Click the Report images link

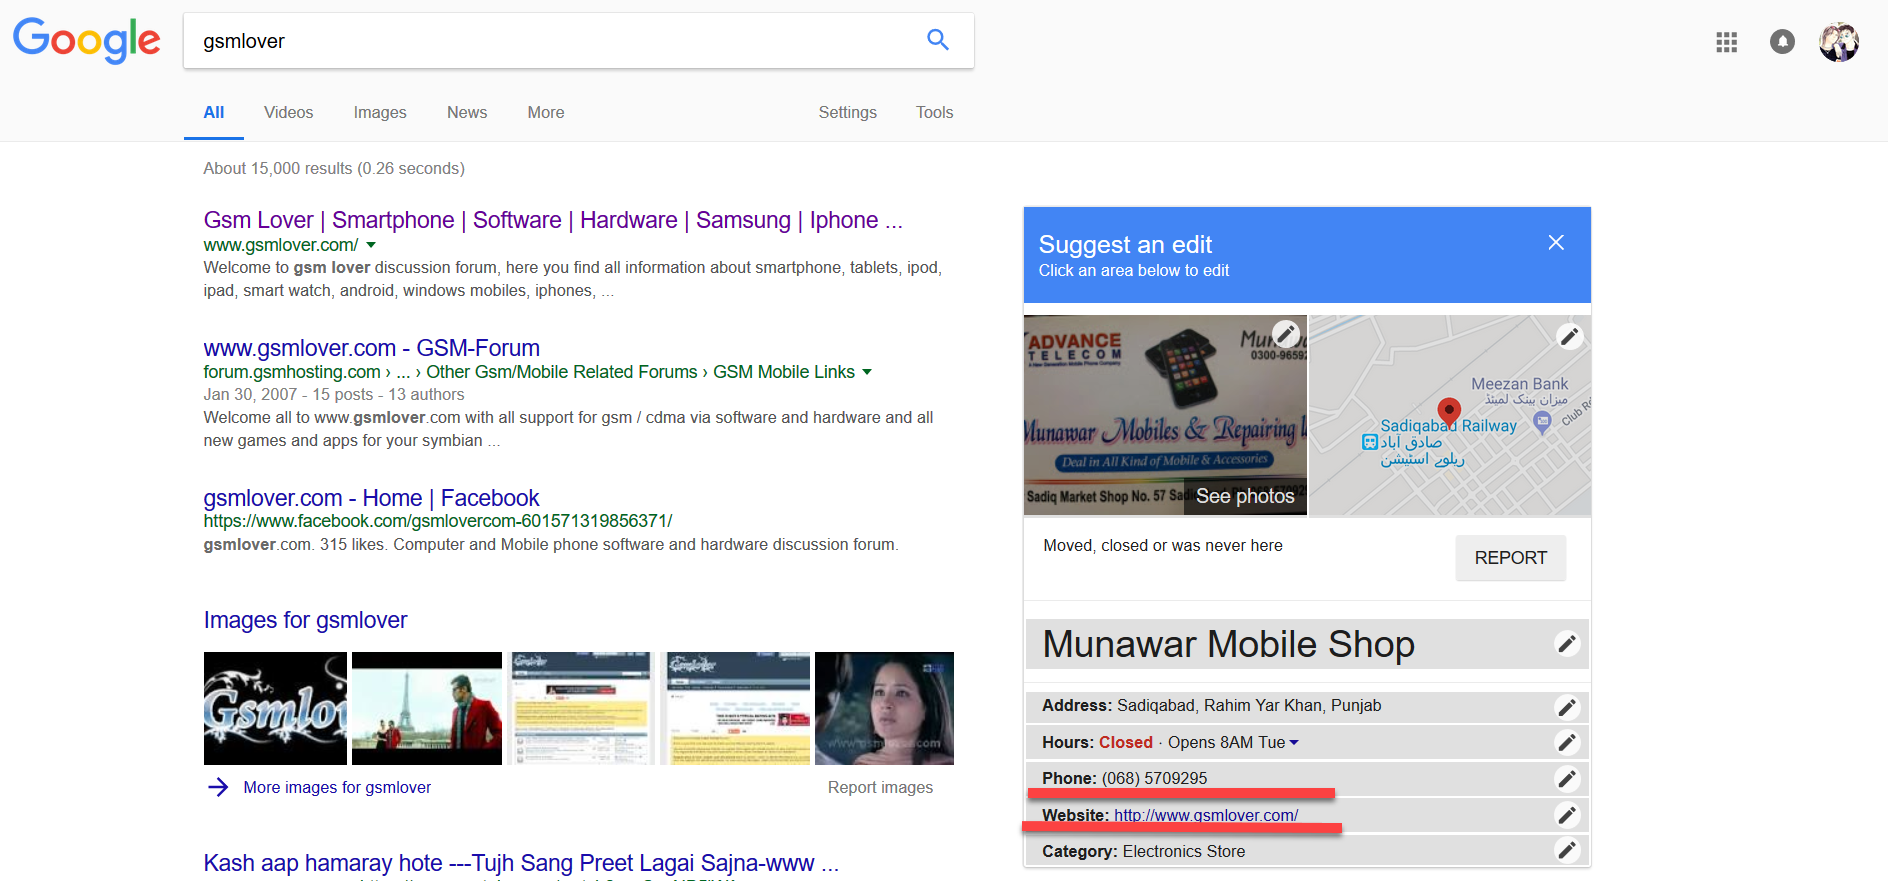(x=880, y=787)
